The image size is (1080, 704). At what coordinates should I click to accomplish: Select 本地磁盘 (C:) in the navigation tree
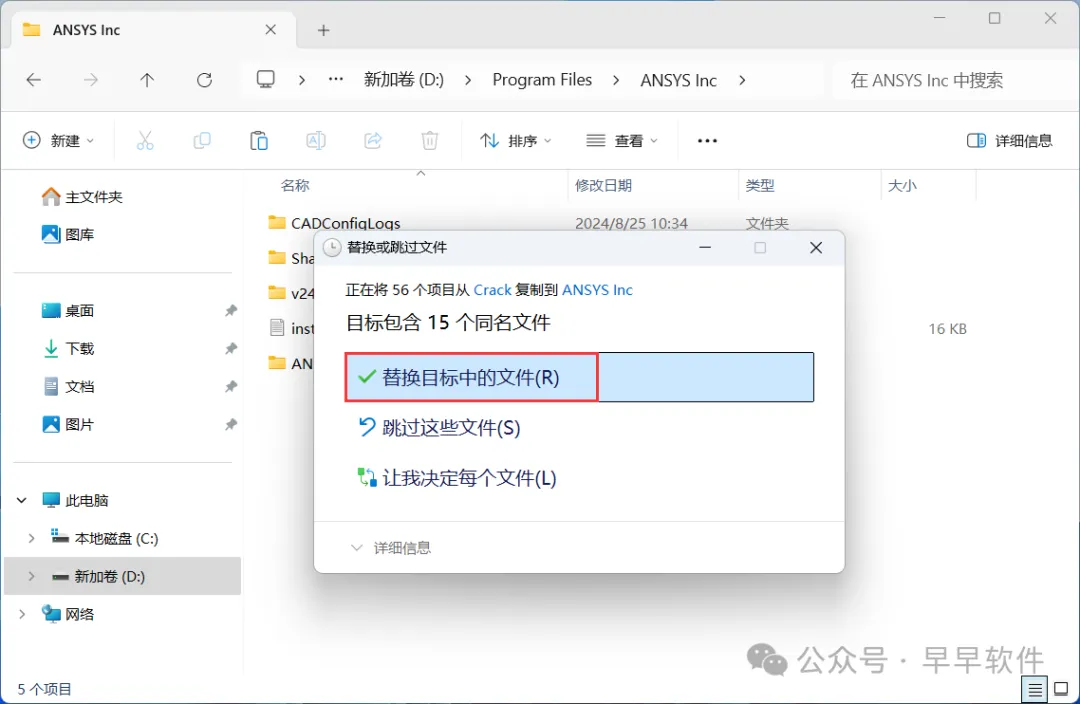[105, 538]
